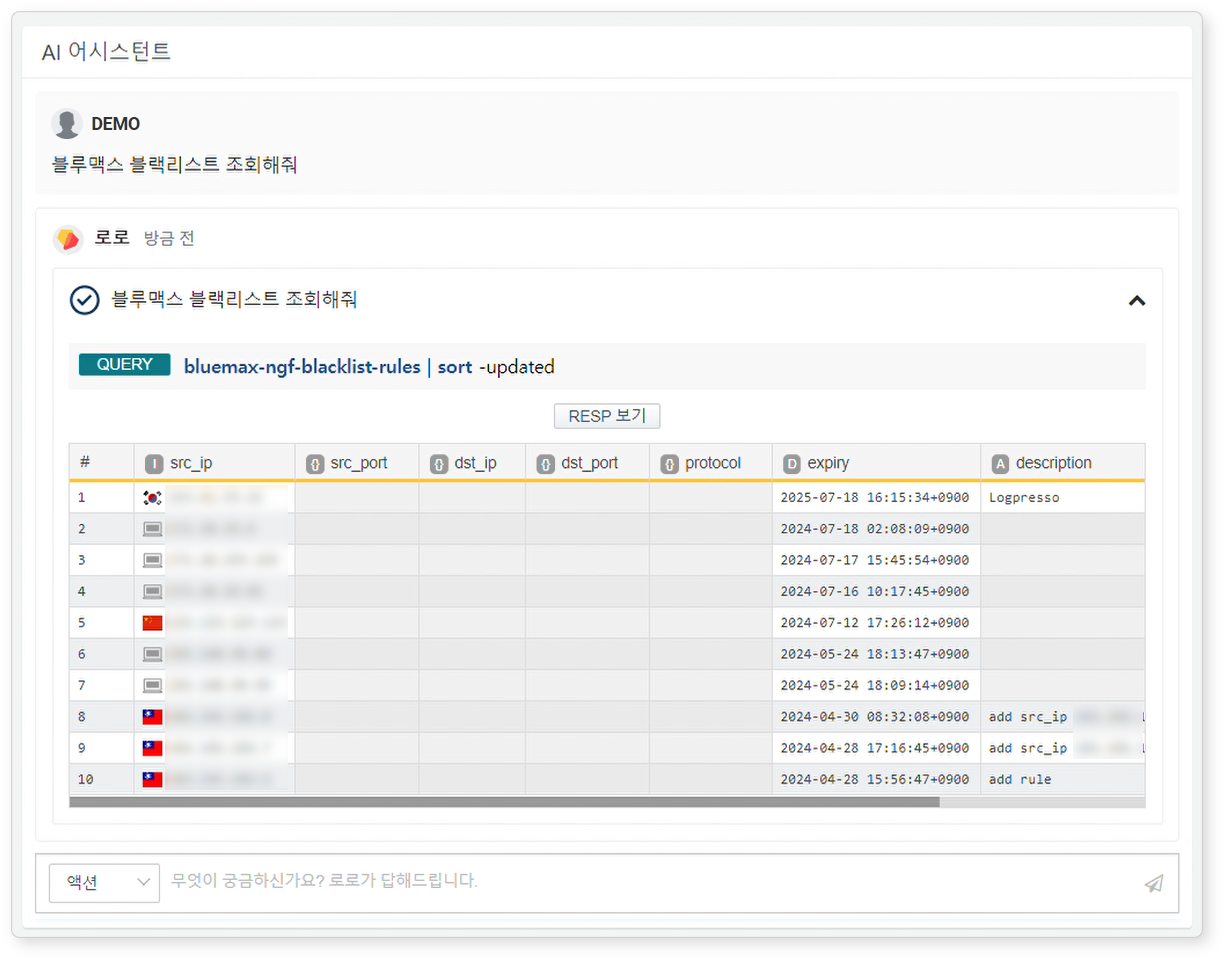Click the DEMO user avatar icon
The image size is (1225, 960).
[67, 124]
